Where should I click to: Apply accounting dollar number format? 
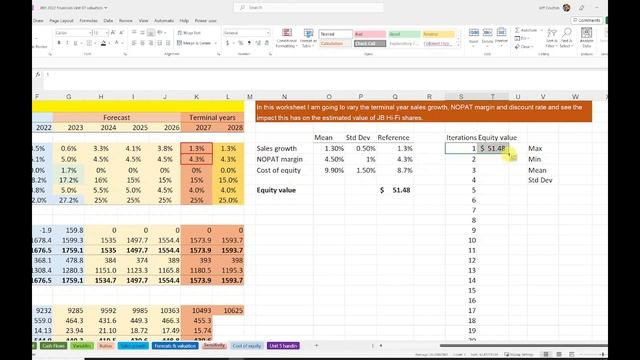[x=227, y=43]
